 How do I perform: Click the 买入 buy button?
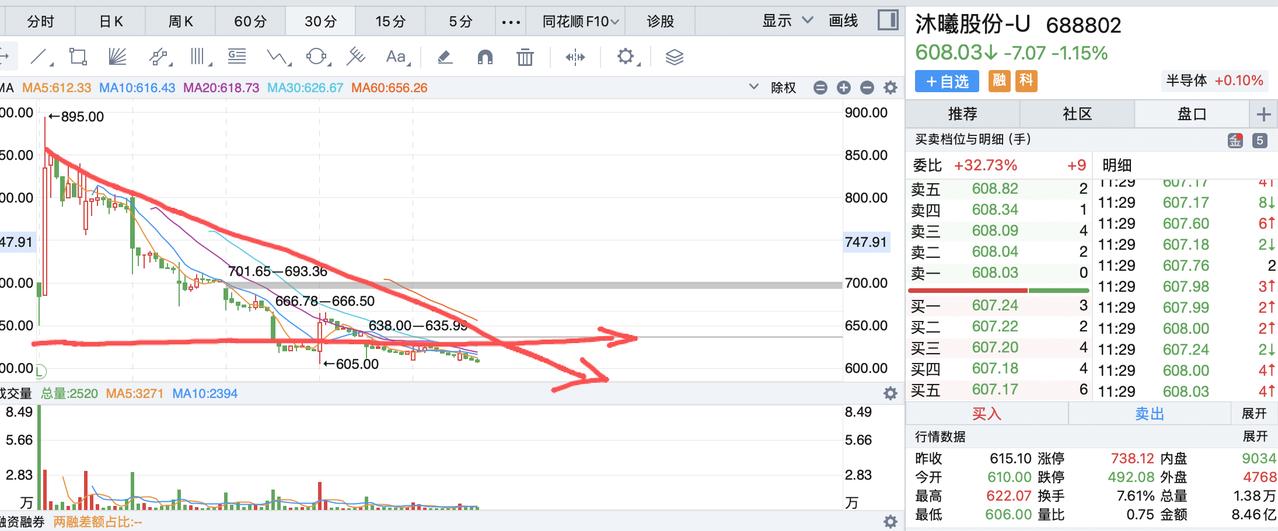pos(987,413)
